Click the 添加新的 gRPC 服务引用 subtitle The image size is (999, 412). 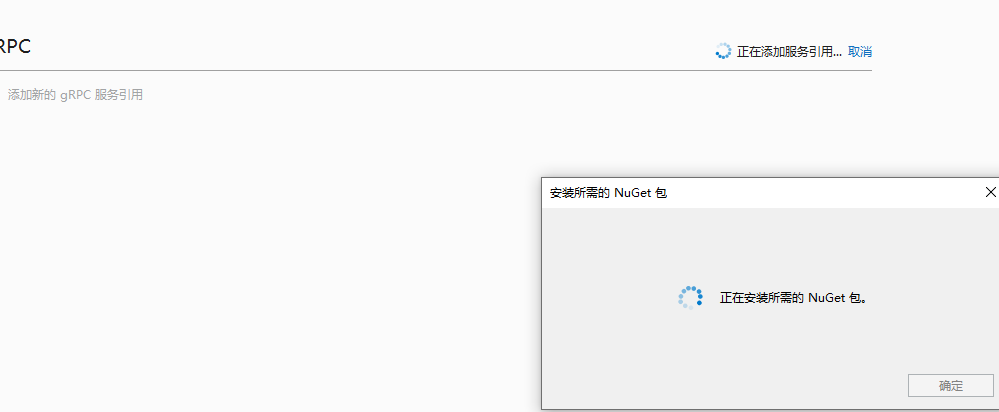[x=75, y=95]
